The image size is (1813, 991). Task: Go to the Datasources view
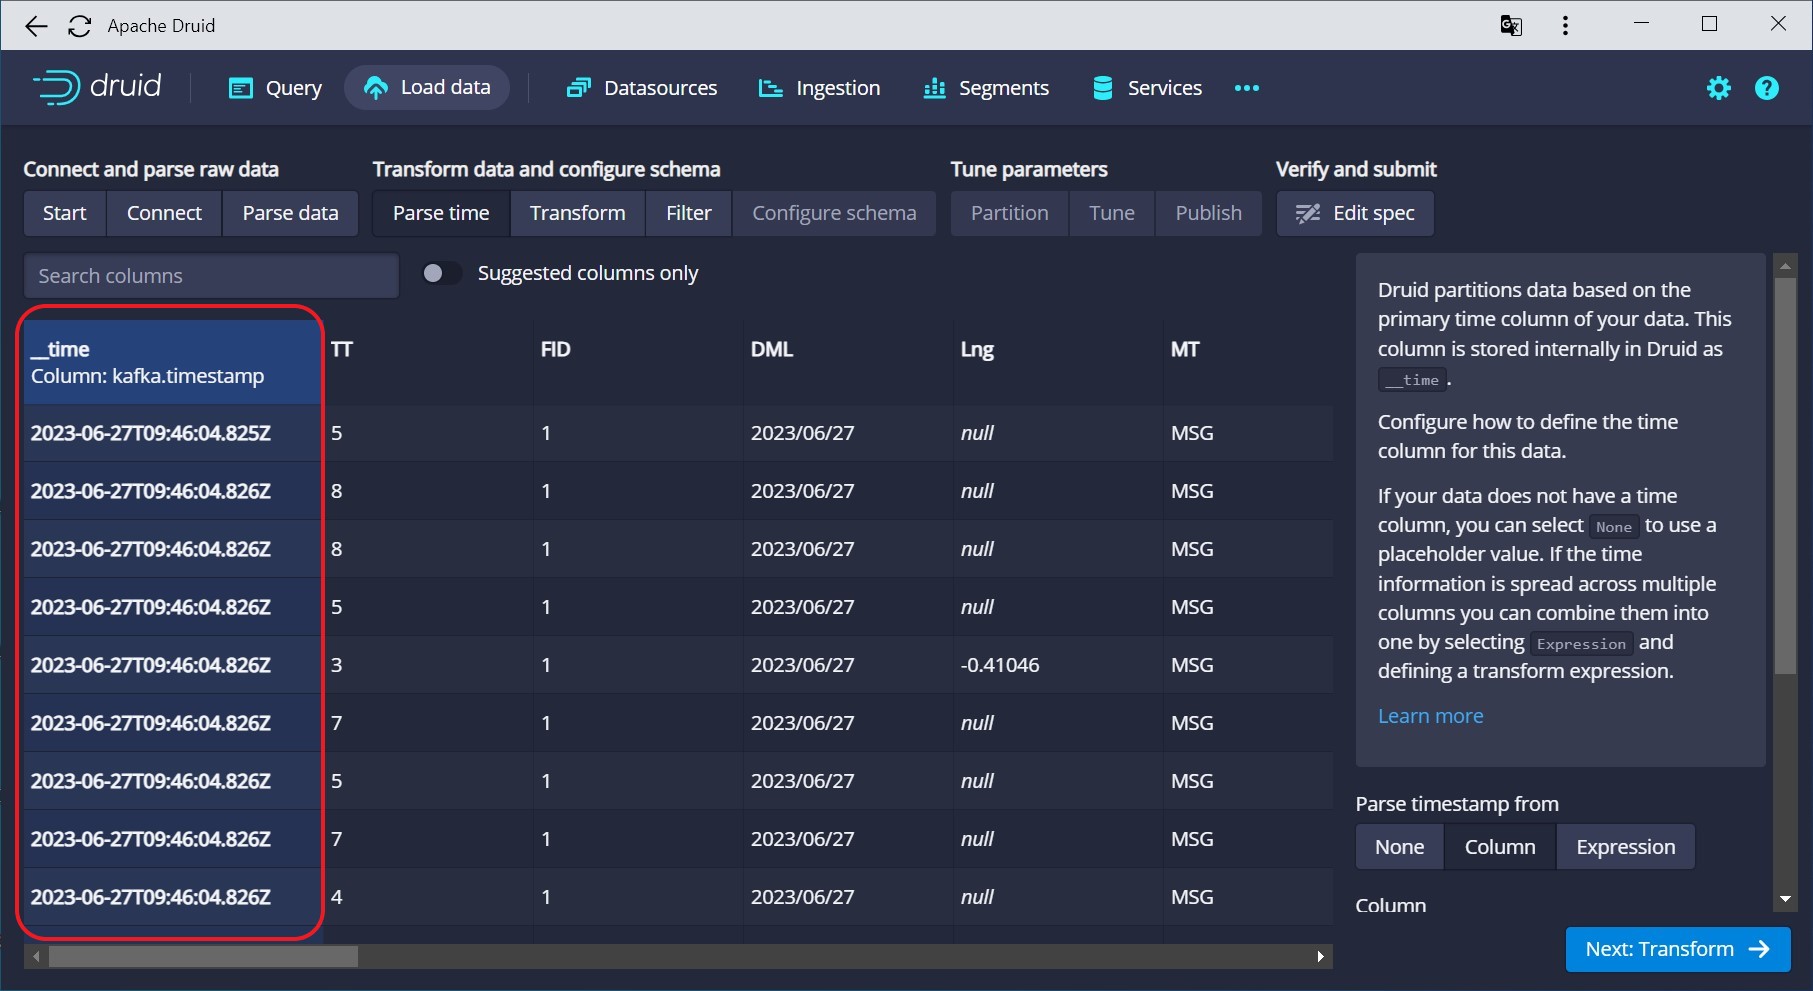[x=642, y=88]
